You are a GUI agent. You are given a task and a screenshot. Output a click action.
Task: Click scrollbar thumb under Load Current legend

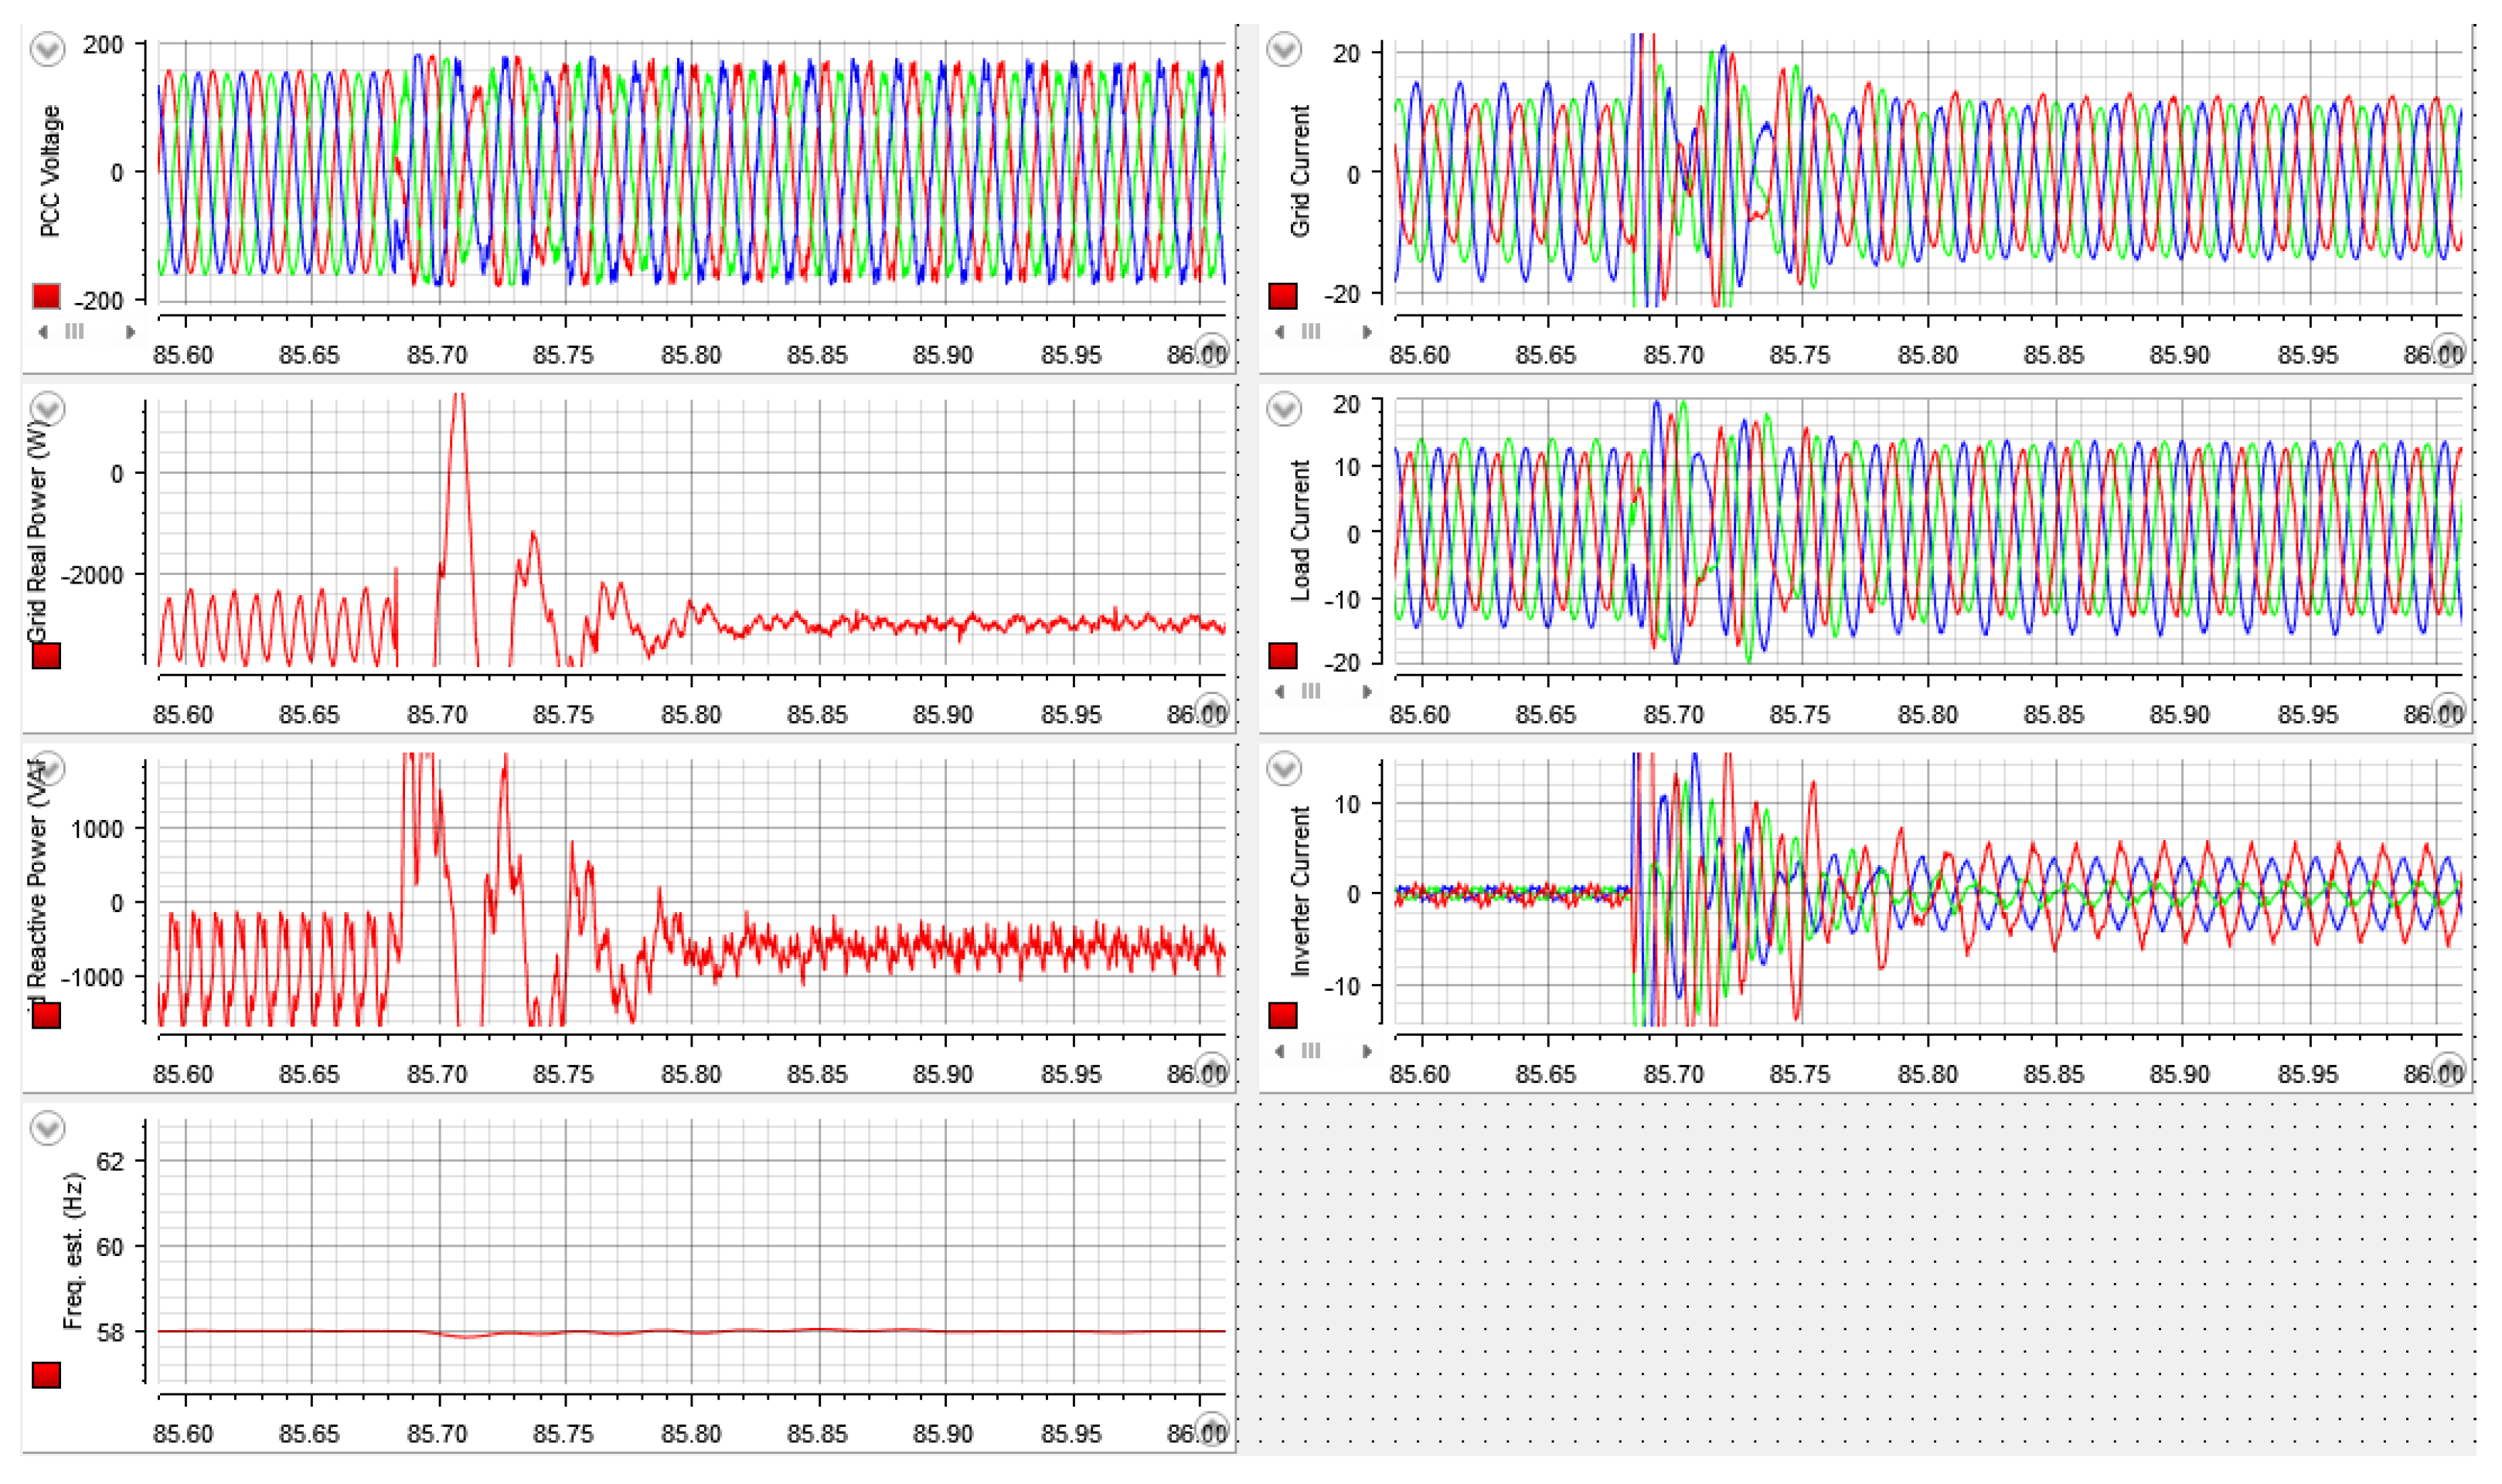click(x=1310, y=691)
